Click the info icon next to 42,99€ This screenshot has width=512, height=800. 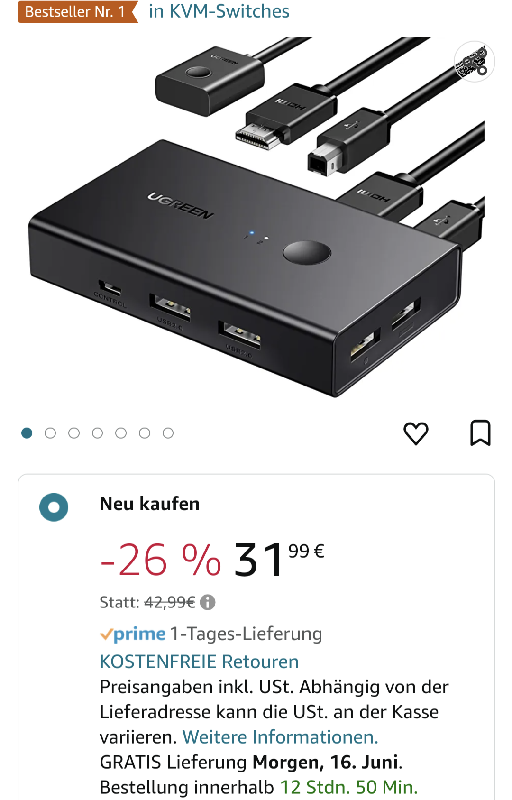(208, 603)
